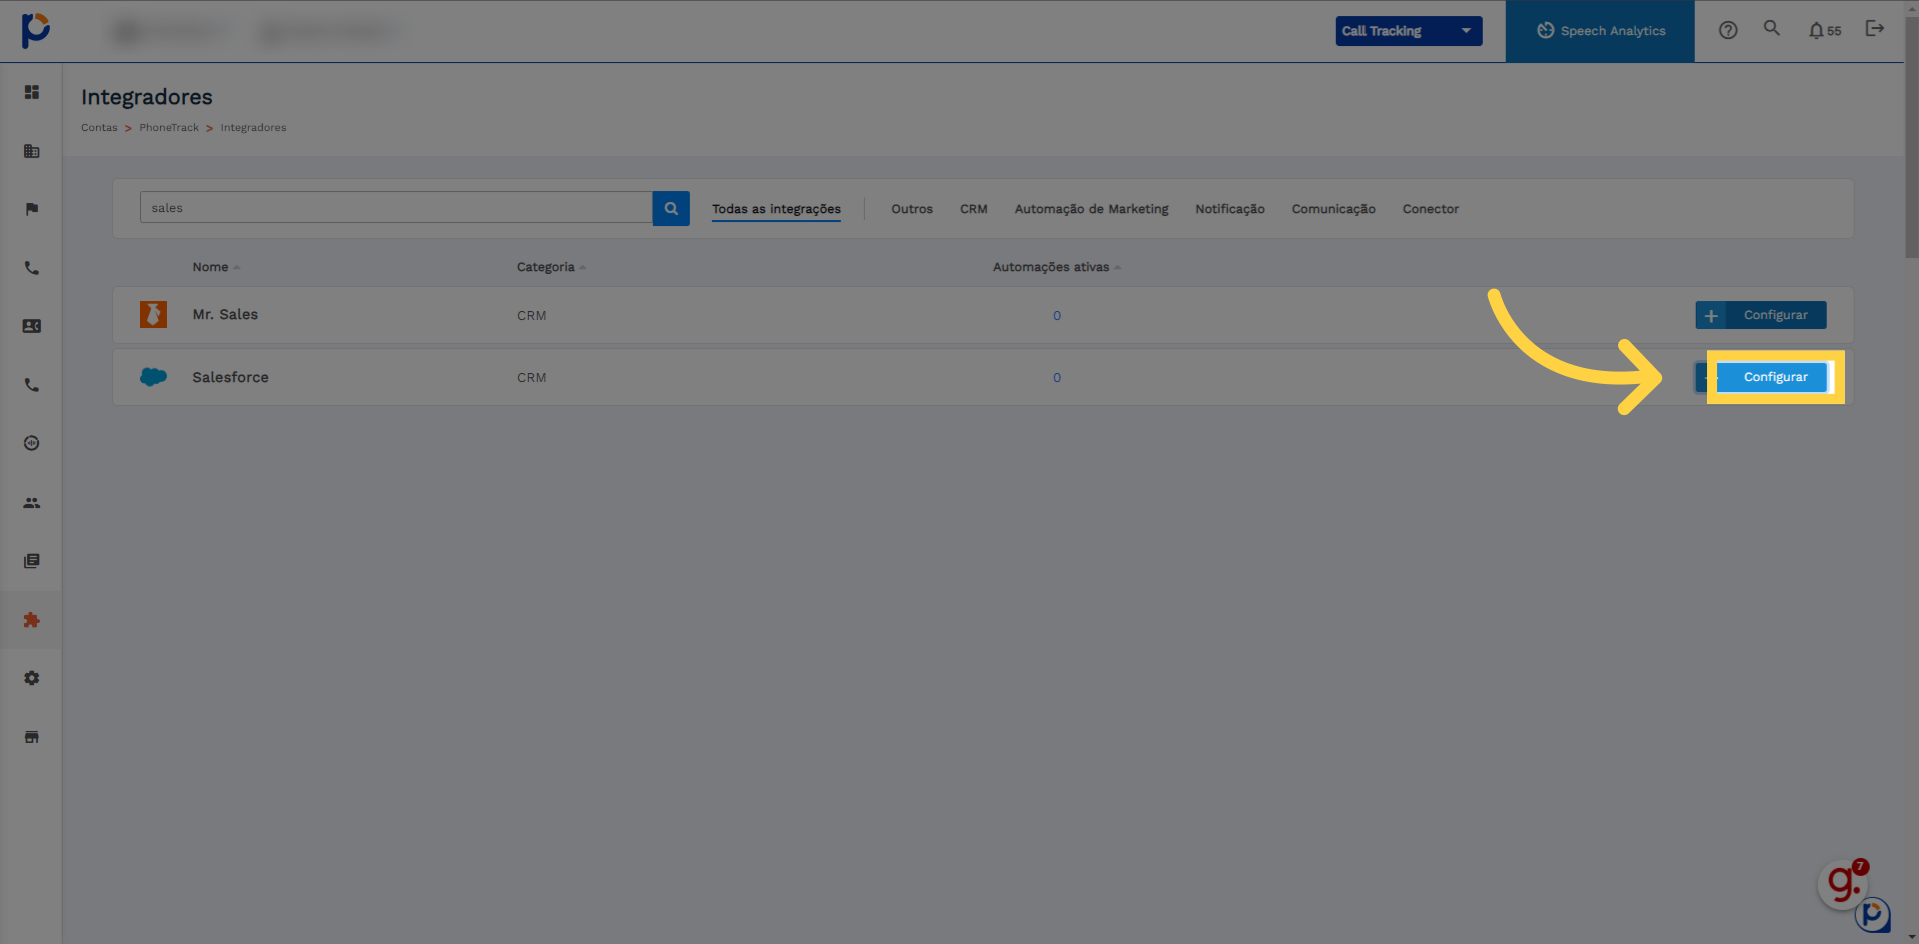Viewport: 1919px width, 944px height.
Task: Expand the Call Tracking dropdown
Action: (1409, 31)
